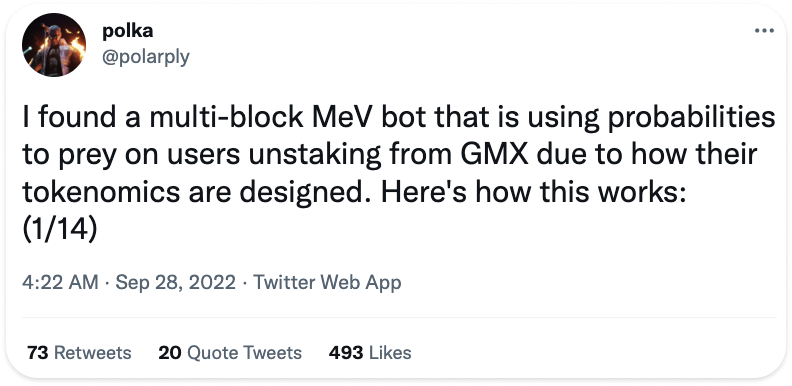Click the bold 20 quote count
792x386 pixels.
click(170, 353)
